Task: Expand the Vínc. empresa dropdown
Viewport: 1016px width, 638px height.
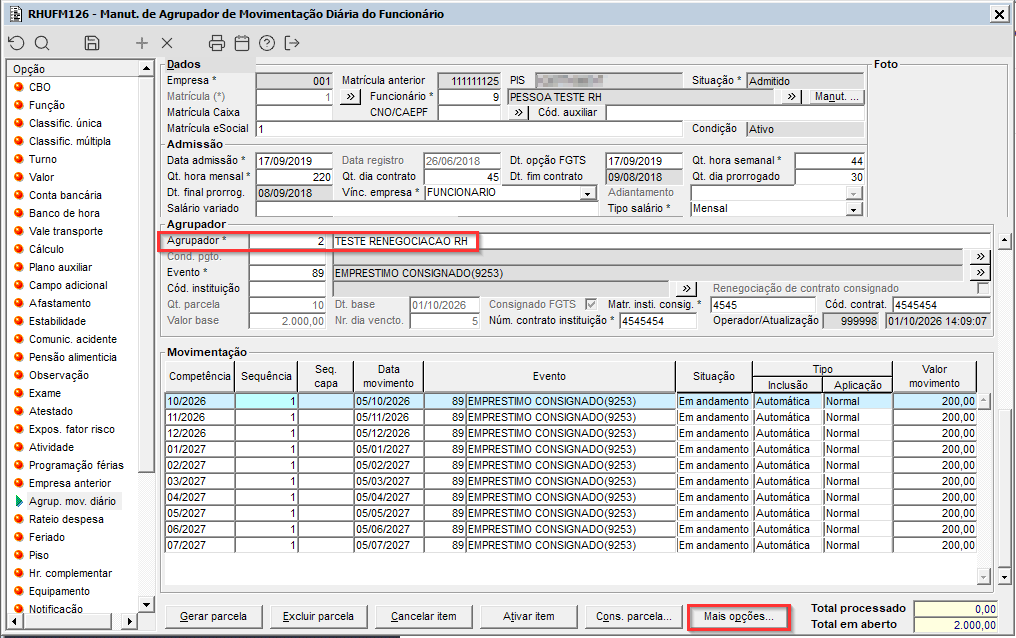Action: (x=588, y=193)
